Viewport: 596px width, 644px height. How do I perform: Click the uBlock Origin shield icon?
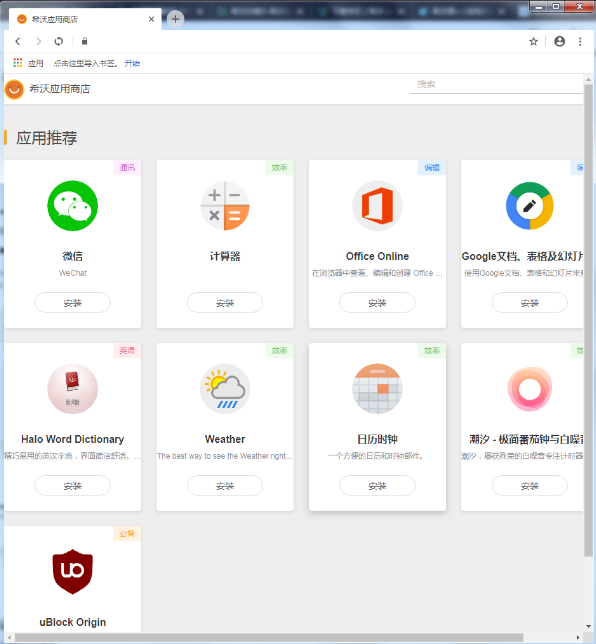pyautogui.click(x=73, y=571)
